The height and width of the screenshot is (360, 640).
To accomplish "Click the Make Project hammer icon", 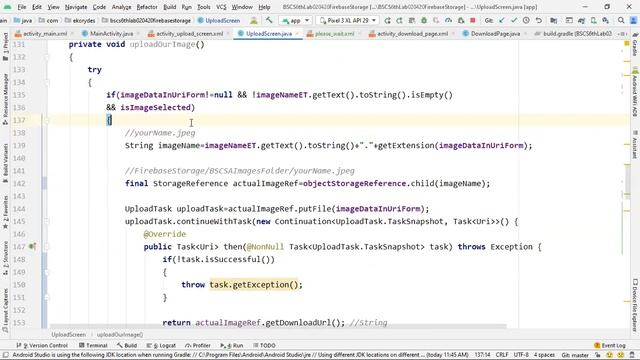I will (x=269, y=20).
